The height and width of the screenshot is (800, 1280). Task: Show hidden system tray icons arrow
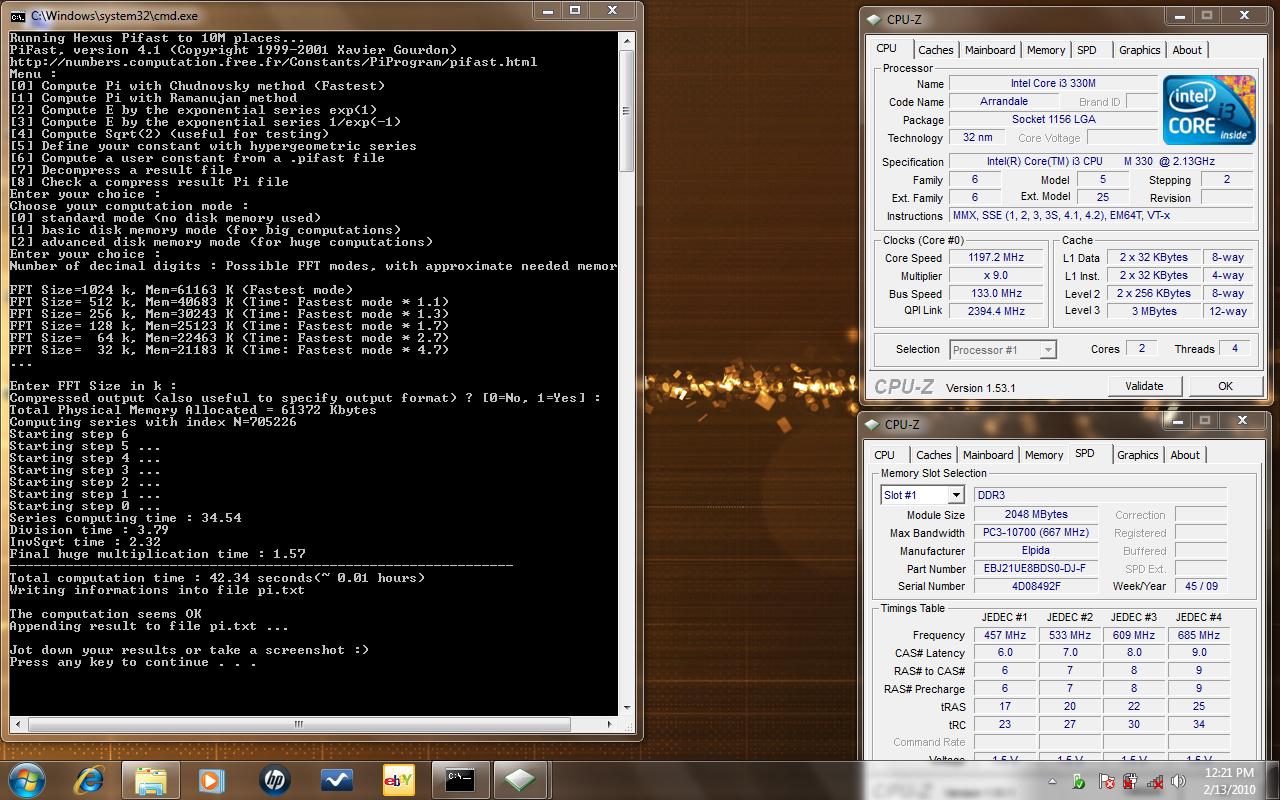[x=1052, y=781]
